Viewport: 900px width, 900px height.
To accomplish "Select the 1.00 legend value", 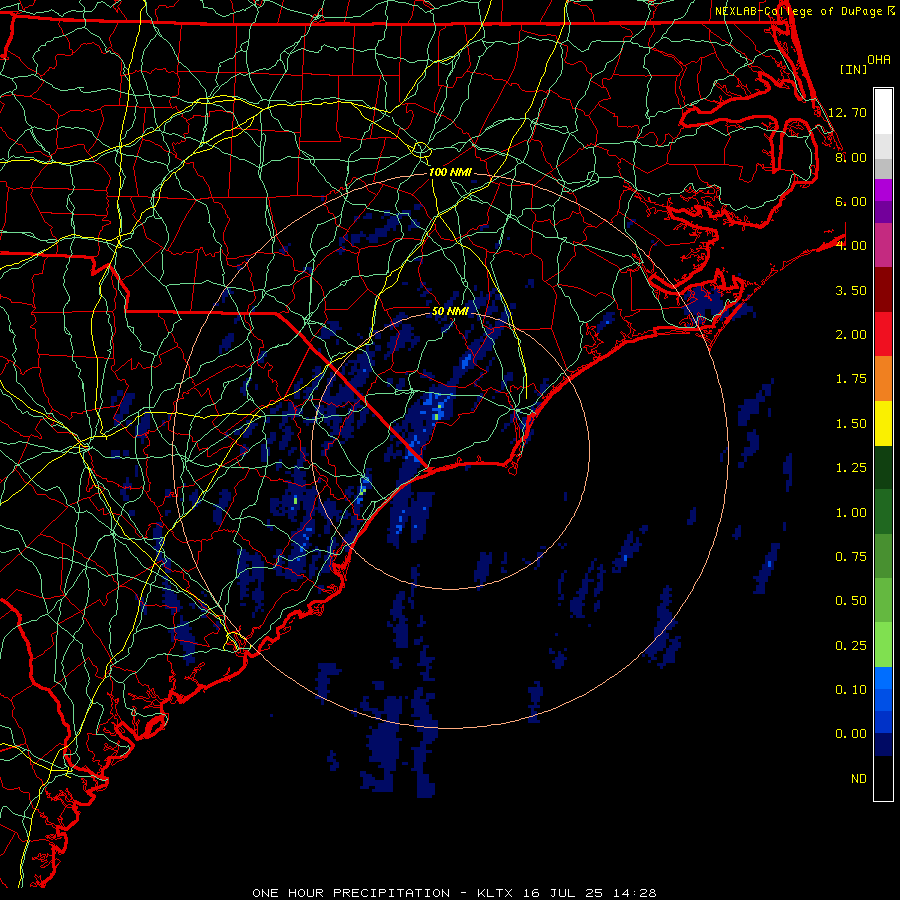I will click(851, 513).
